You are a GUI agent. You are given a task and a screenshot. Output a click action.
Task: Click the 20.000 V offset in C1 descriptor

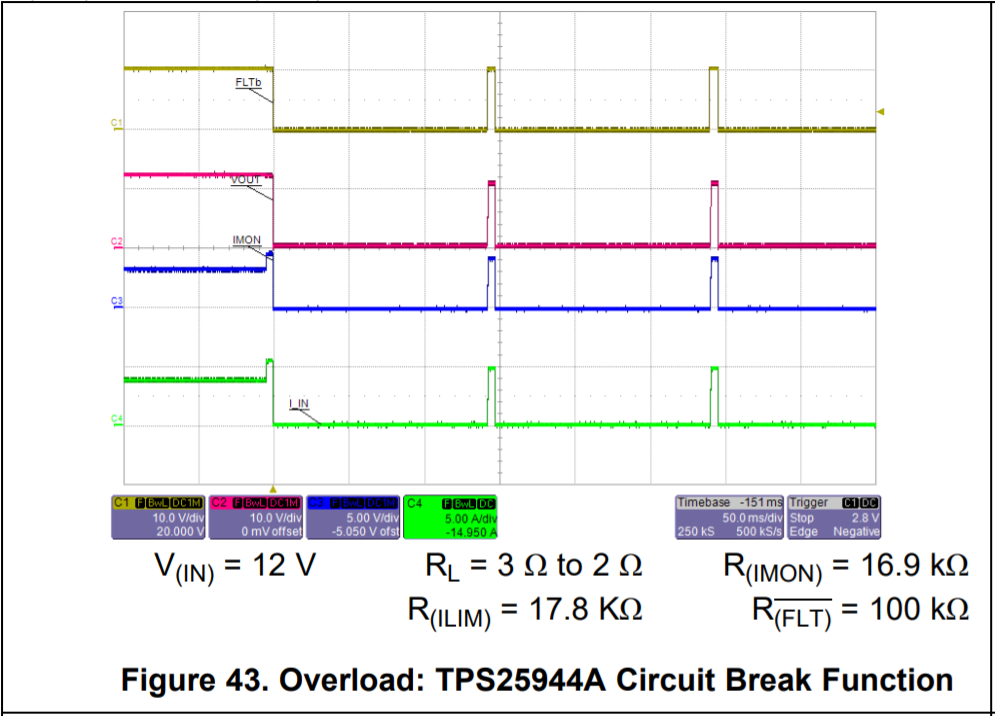(x=180, y=531)
